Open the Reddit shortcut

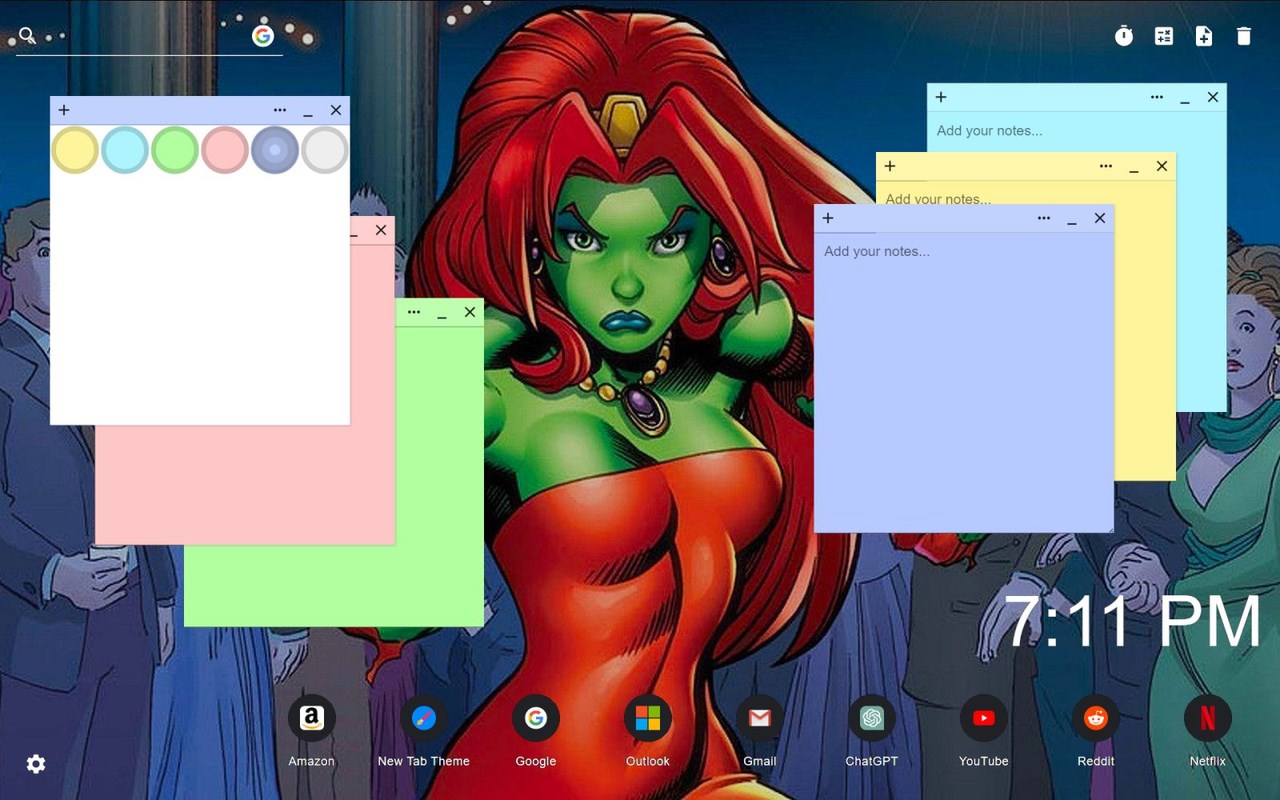click(x=1096, y=718)
